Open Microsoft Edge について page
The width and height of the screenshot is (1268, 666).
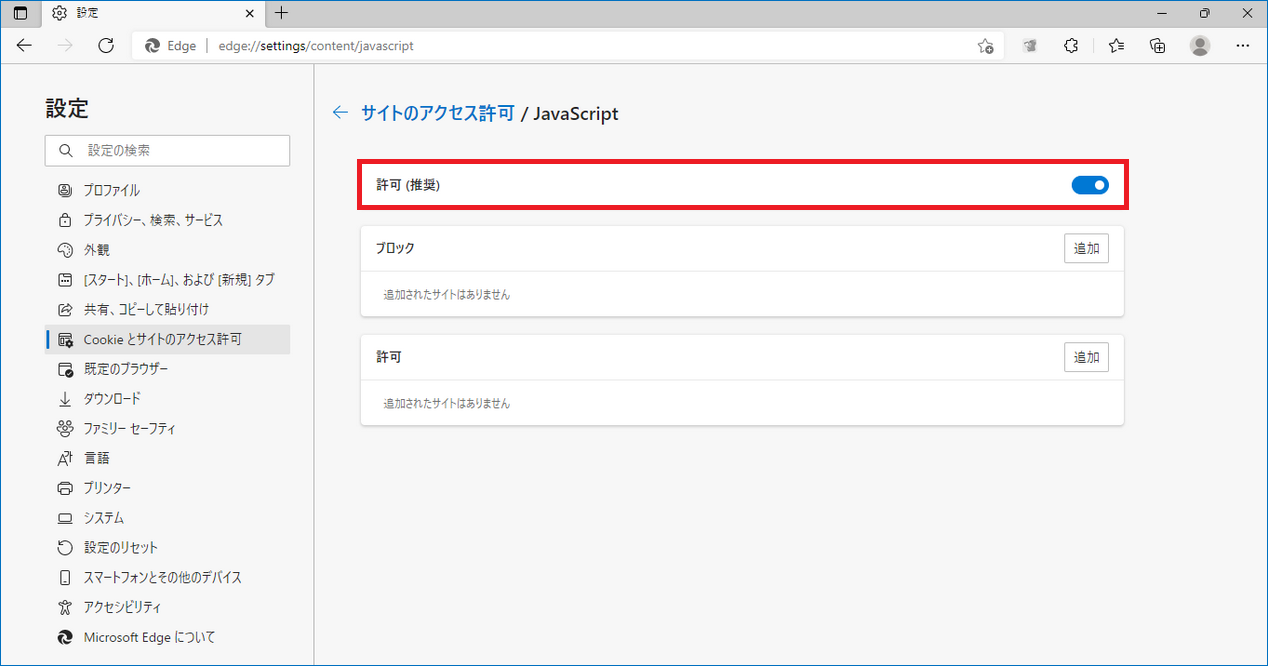click(149, 637)
